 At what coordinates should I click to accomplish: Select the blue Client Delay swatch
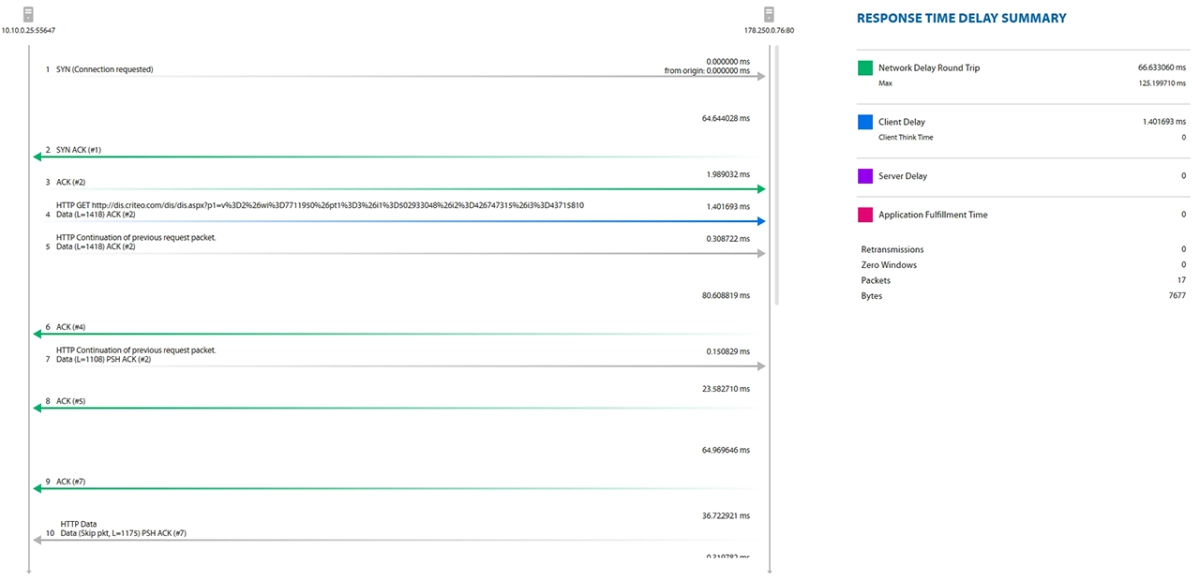[865, 123]
